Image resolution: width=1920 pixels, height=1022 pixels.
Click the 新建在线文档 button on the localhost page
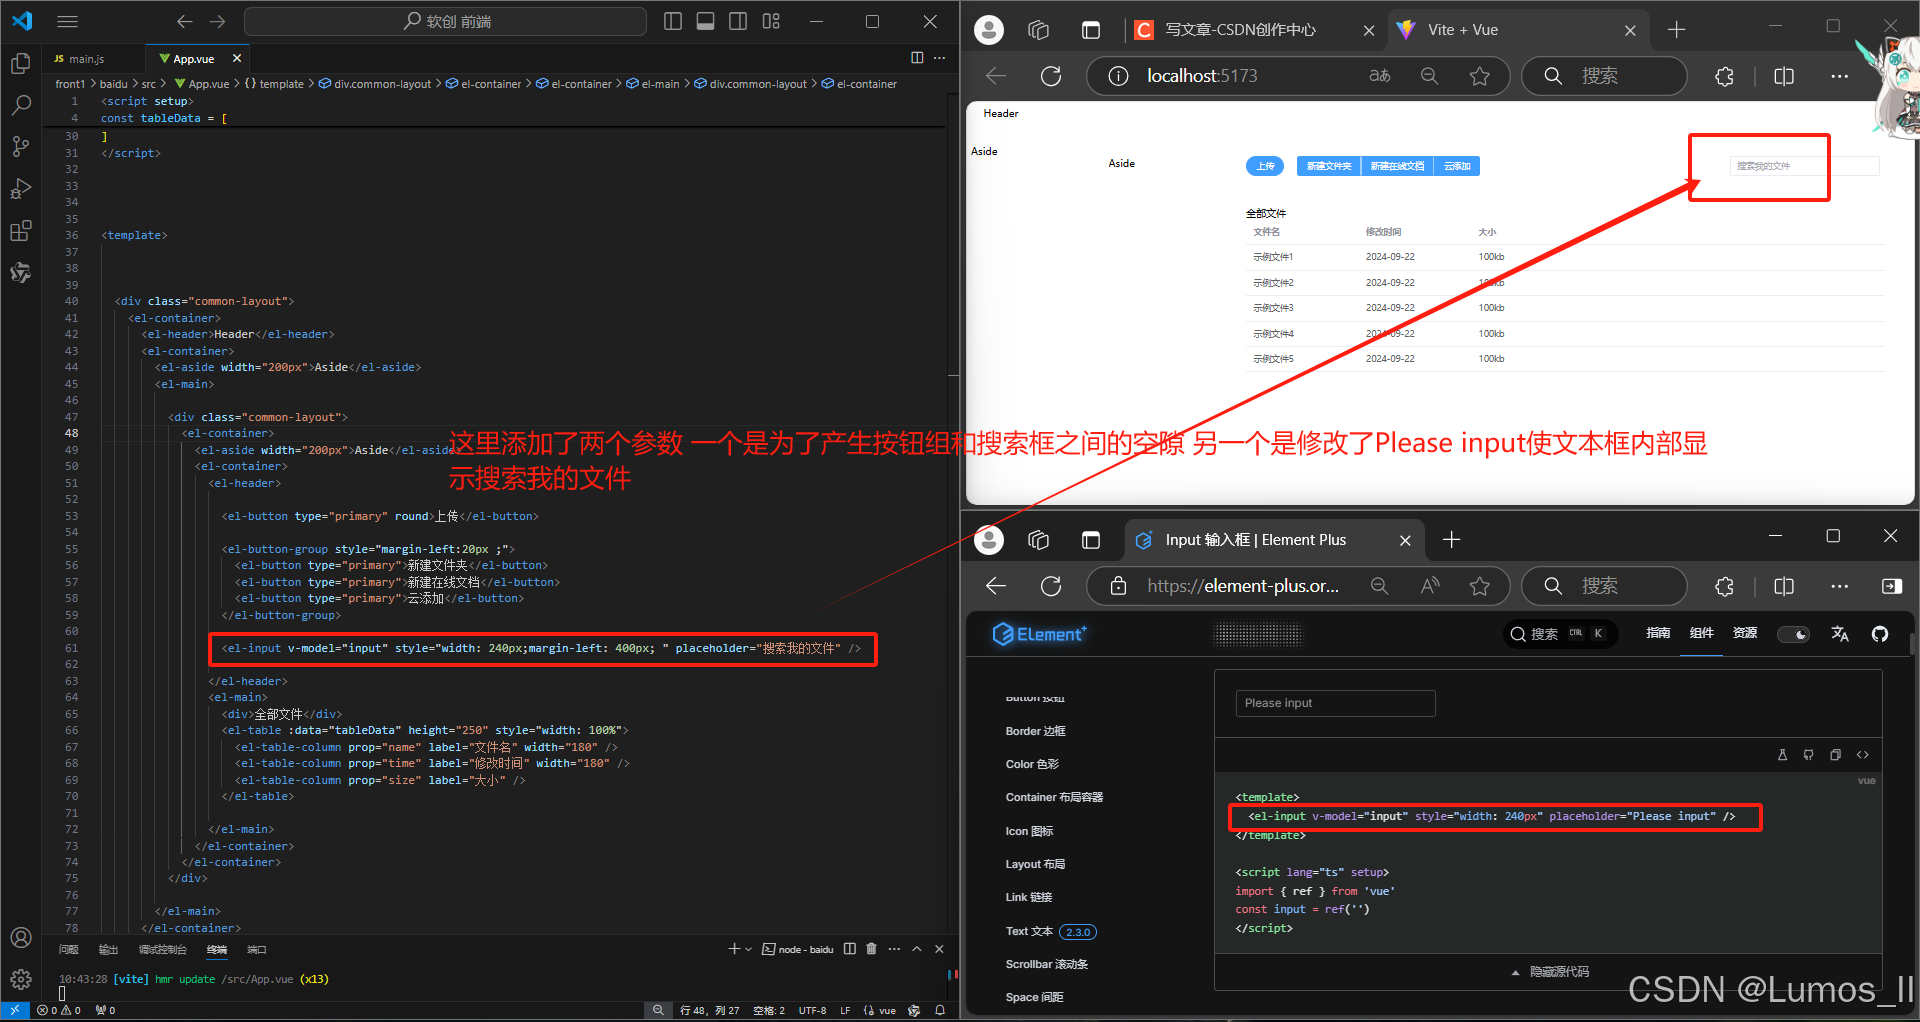coord(1396,166)
